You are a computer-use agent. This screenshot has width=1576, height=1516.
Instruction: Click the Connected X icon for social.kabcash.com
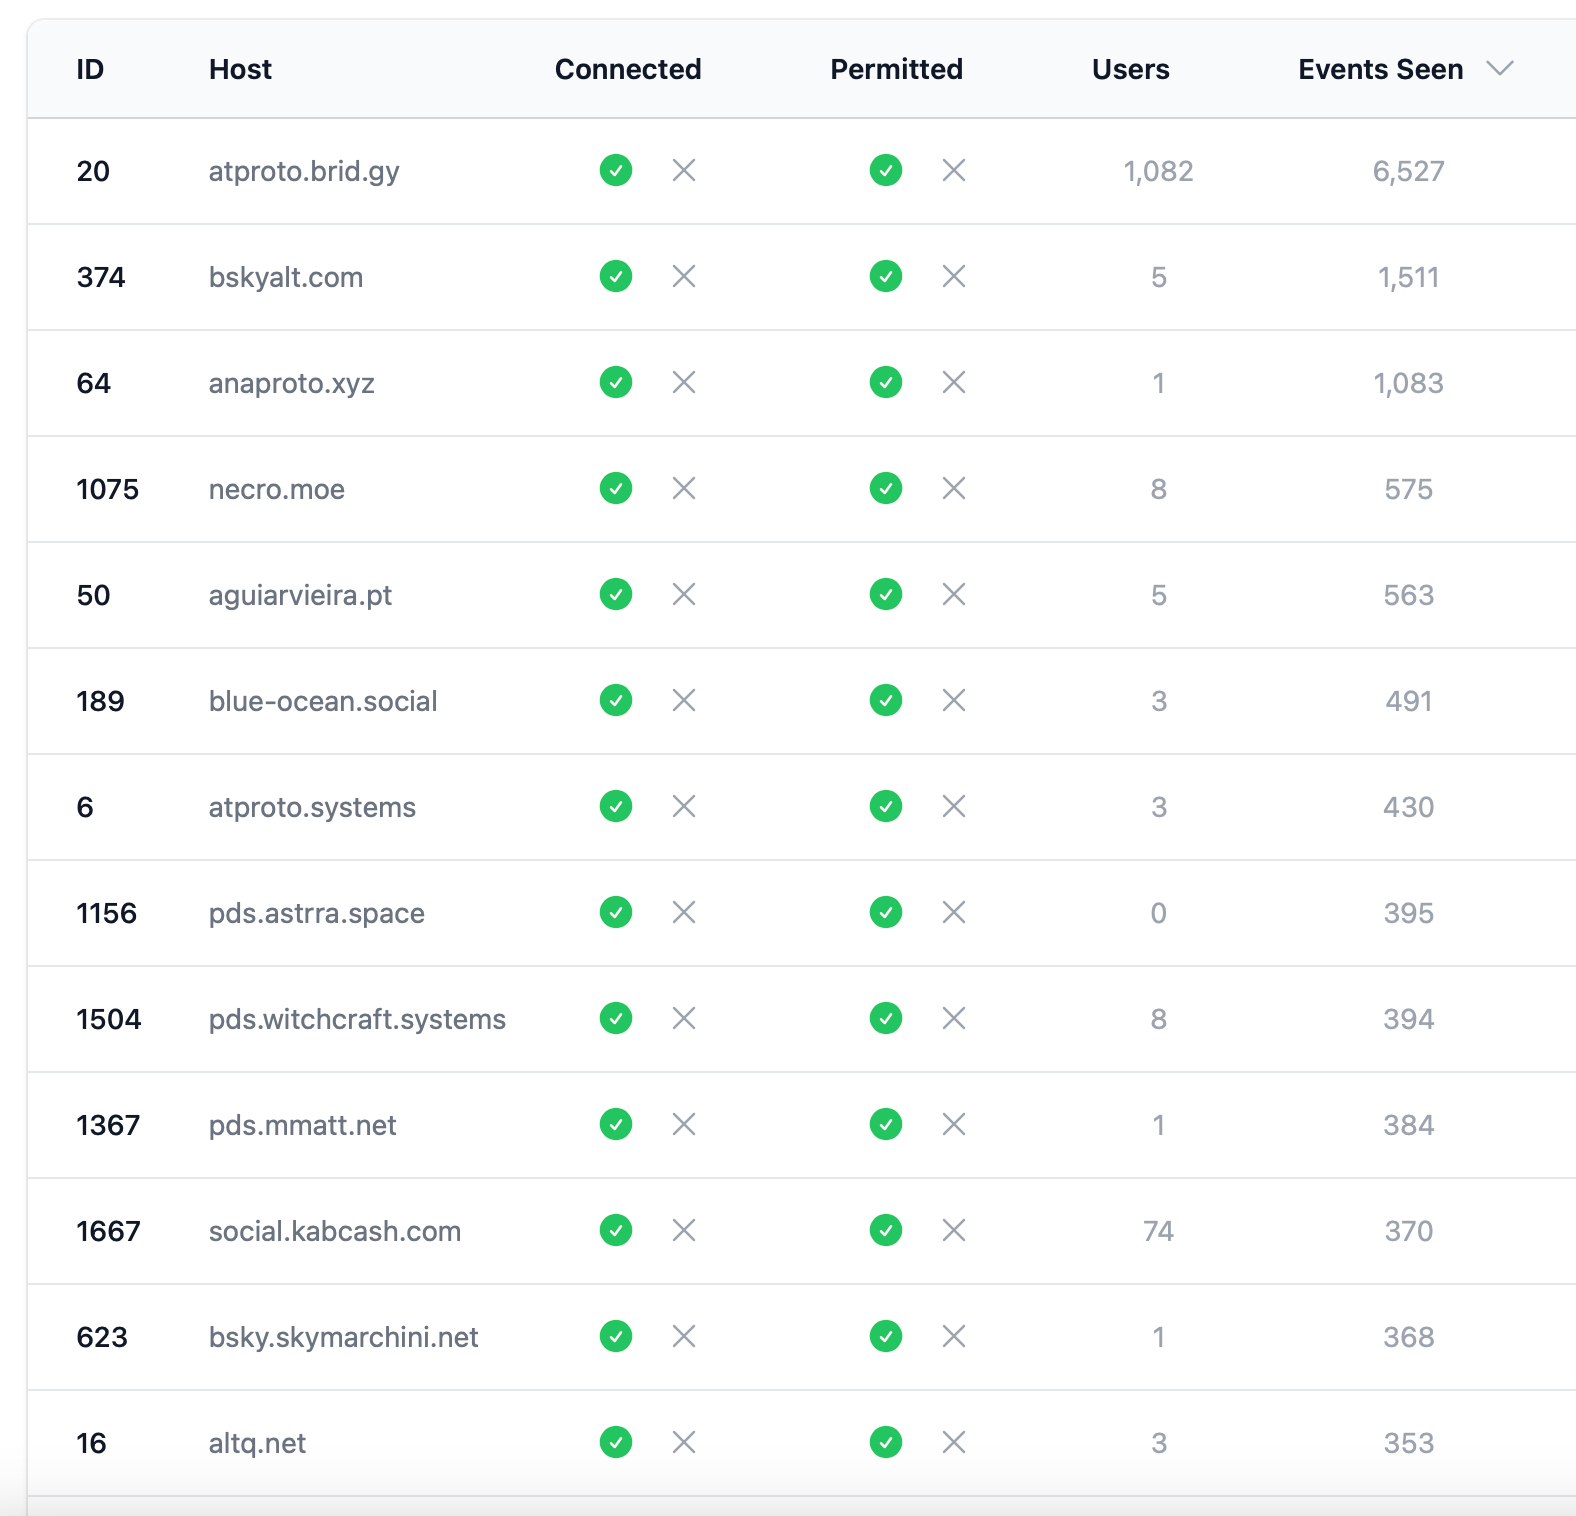(684, 1231)
